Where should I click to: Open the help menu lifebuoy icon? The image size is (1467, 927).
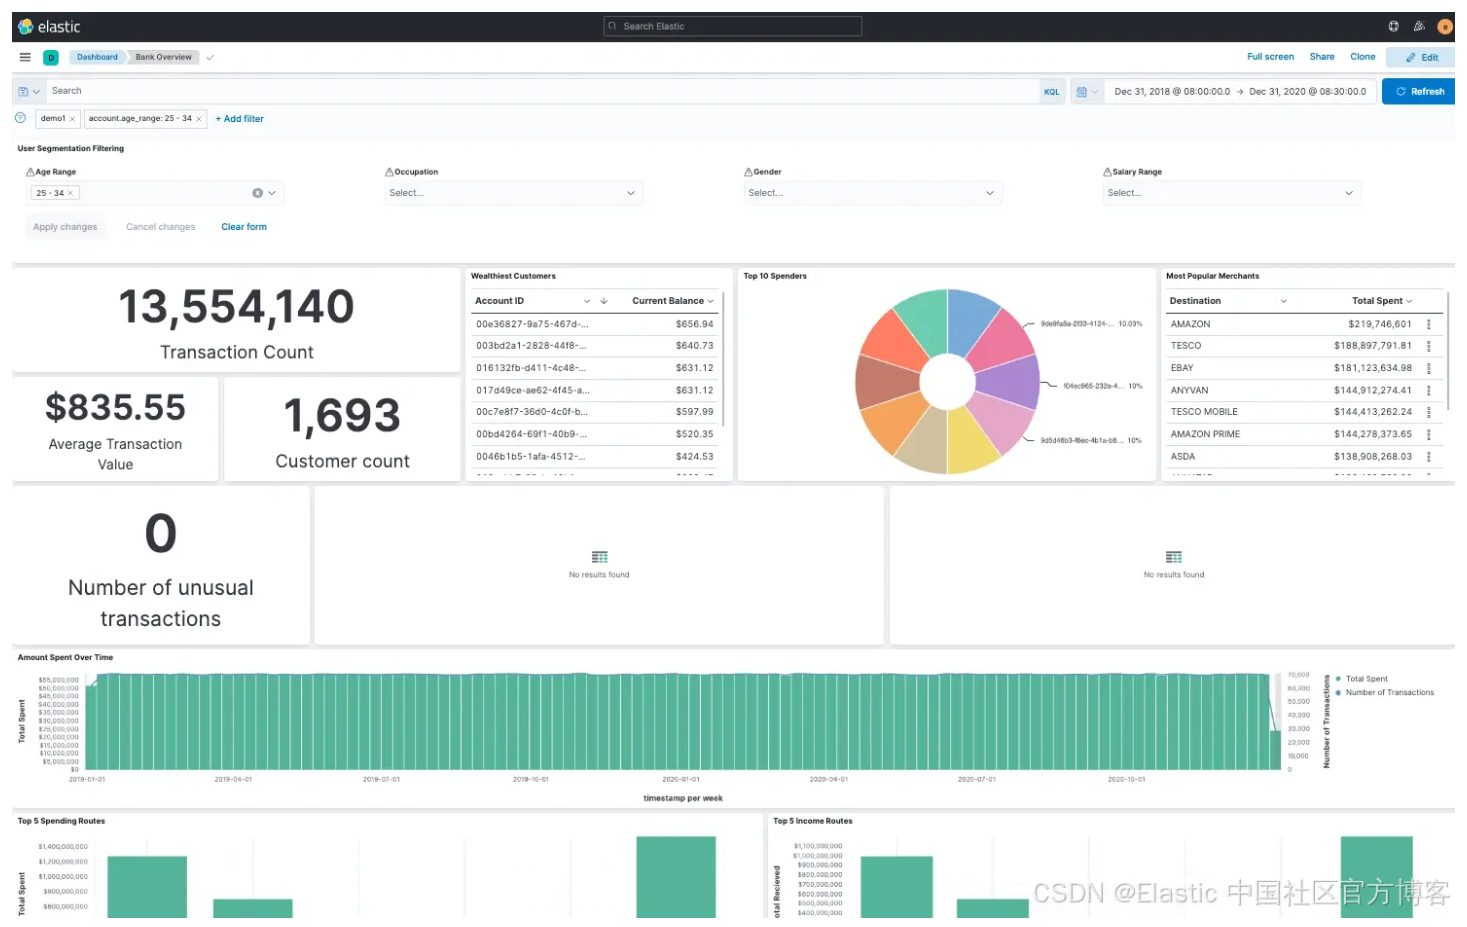pyautogui.click(x=1393, y=27)
